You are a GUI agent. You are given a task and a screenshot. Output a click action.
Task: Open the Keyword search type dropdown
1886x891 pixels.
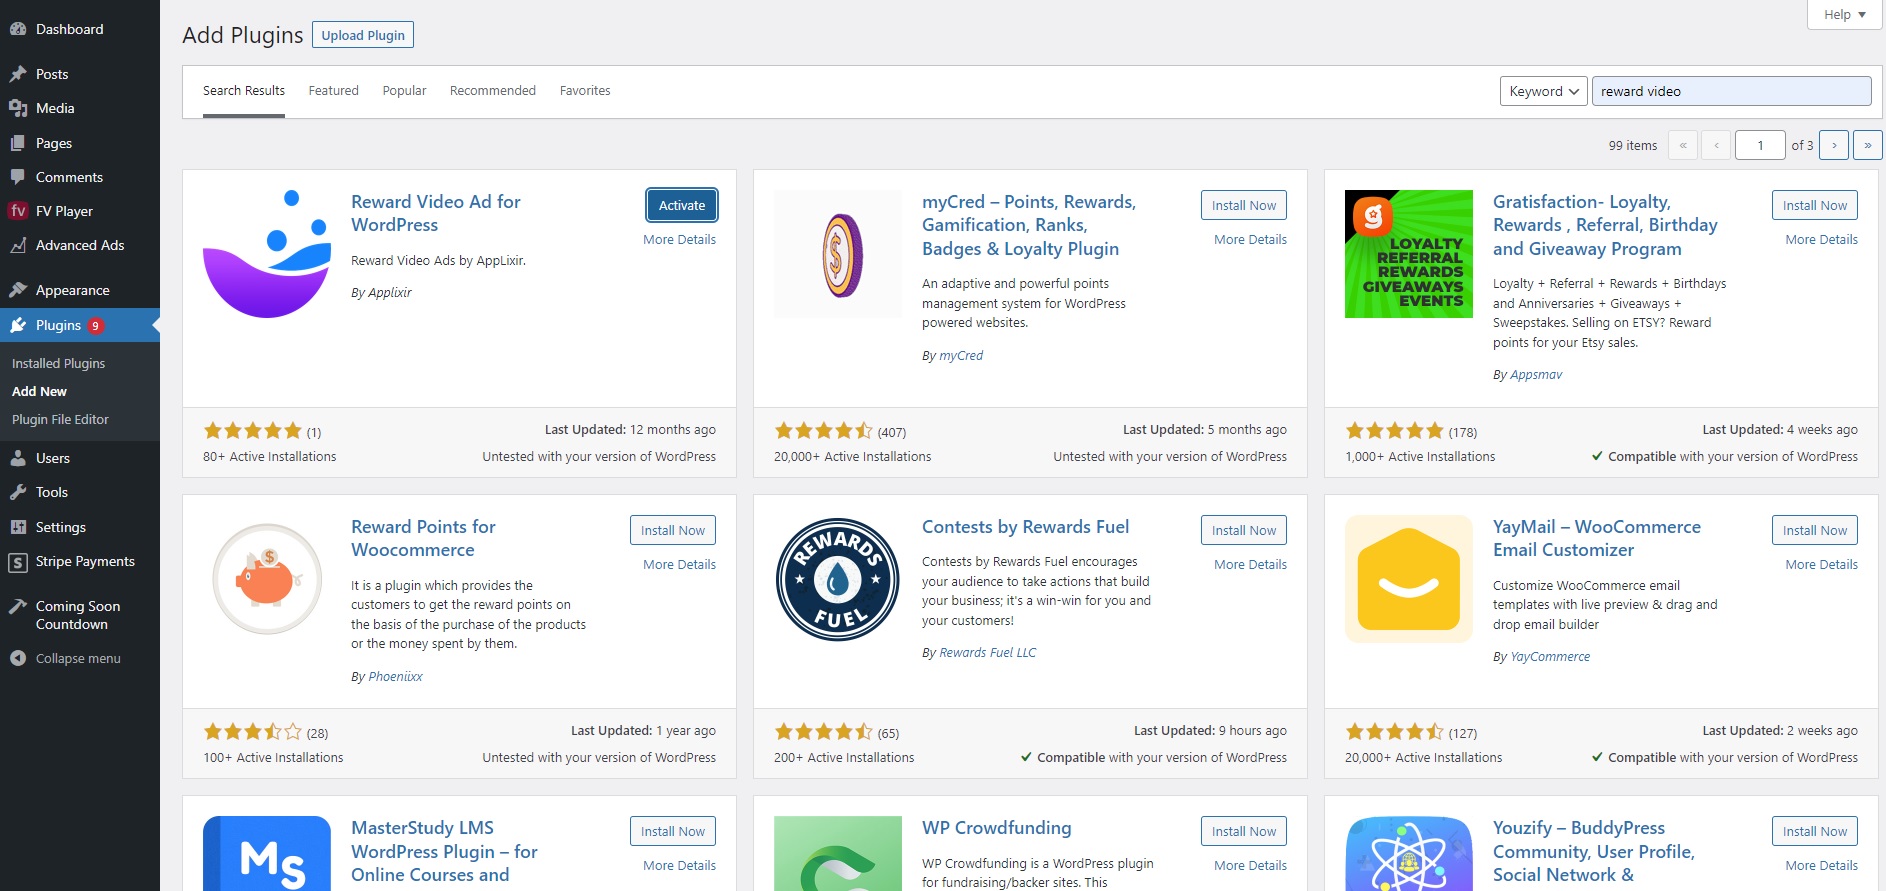click(1543, 91)
